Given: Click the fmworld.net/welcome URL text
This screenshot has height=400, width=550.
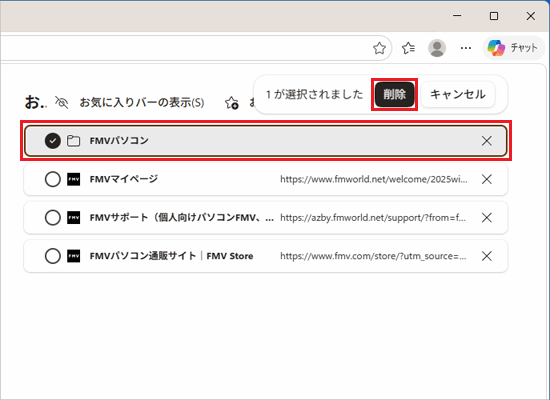Looking at the screenshot, I should click(374, 179).
